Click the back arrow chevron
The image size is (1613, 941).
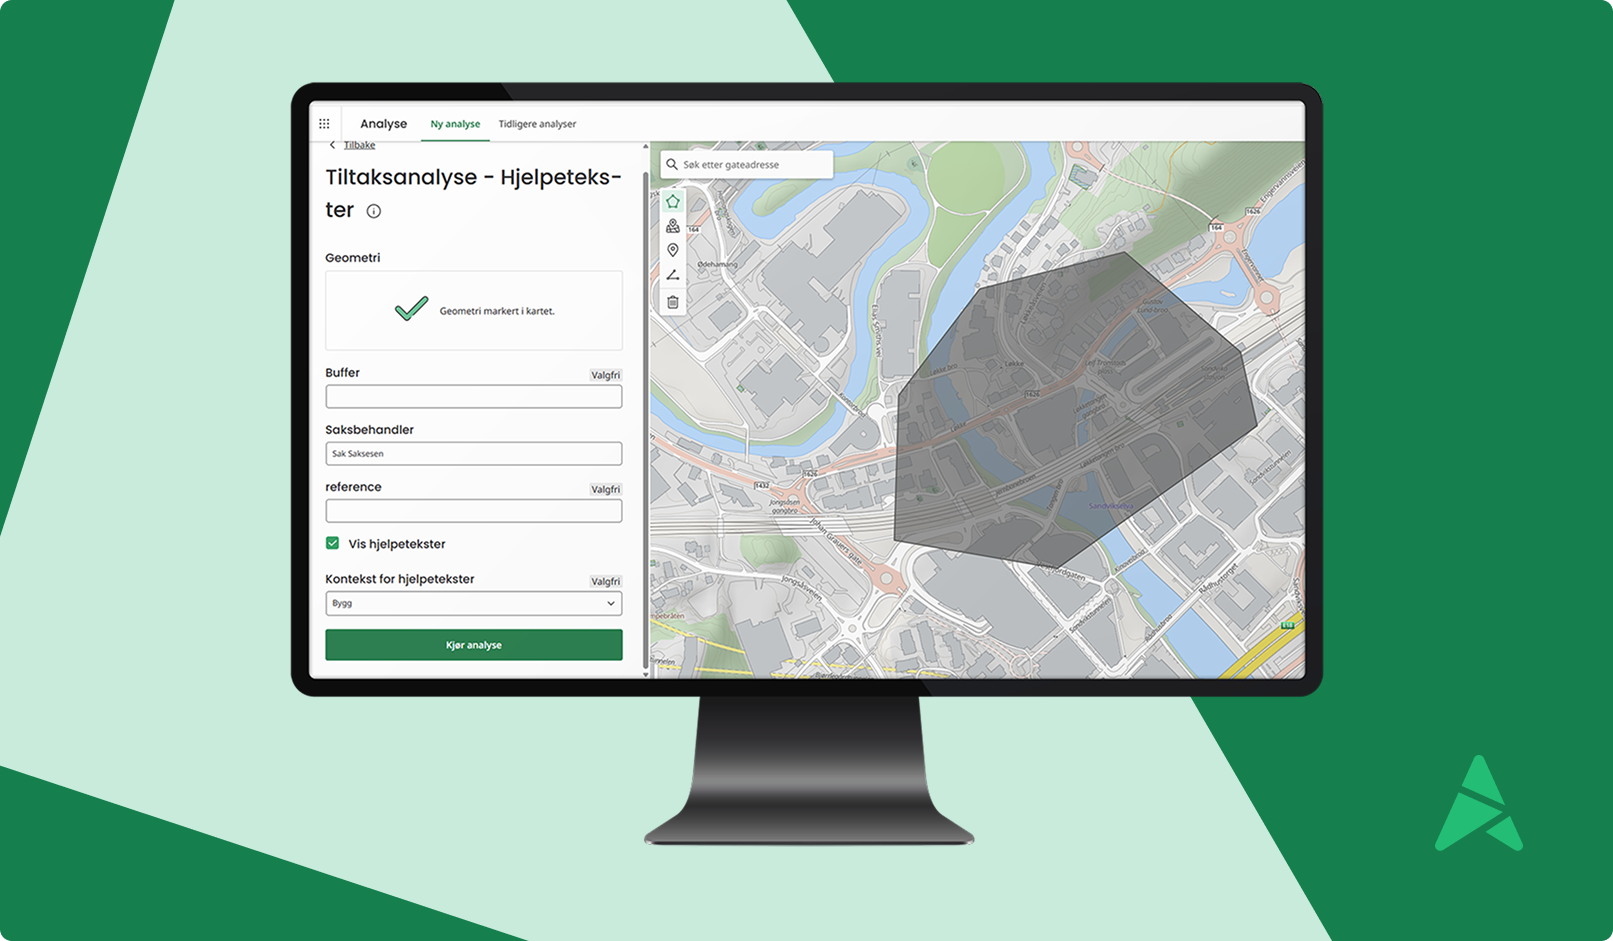click(x=332, y=146)
